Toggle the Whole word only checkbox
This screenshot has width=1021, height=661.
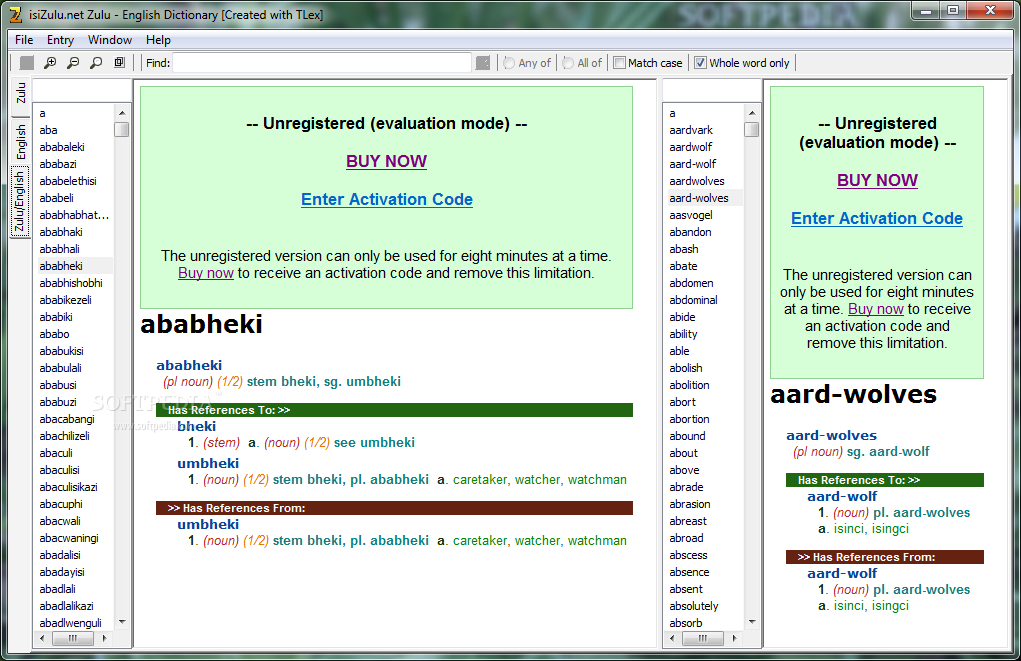(x=701, y=63)
